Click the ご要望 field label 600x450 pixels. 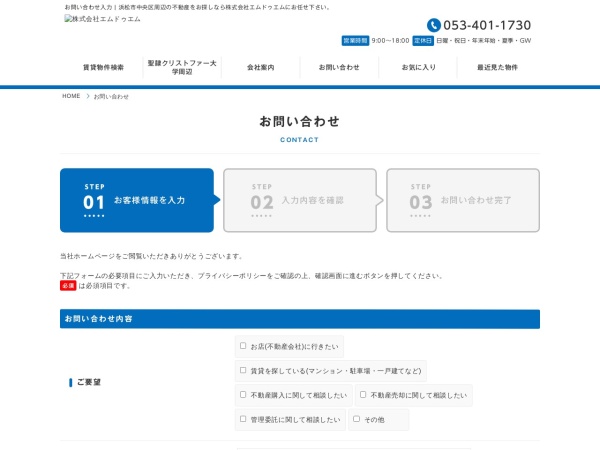pos(89,382)
